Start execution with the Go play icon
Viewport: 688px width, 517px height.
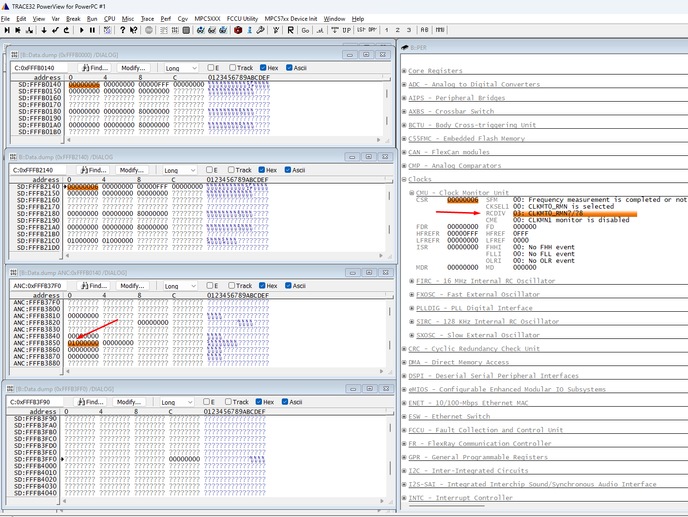(82, 30)
